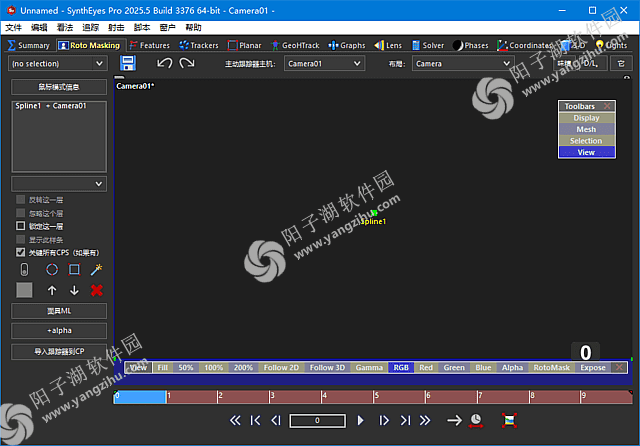
Task: Rewind to start with double-left arrows
Action: click(235, 420)
